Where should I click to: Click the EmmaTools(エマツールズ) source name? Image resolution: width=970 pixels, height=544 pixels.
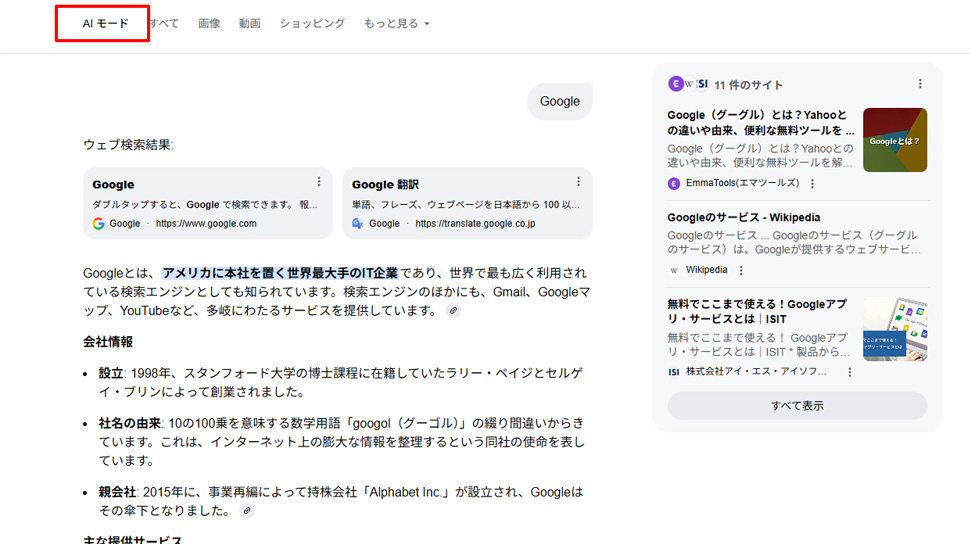[742, 183]
